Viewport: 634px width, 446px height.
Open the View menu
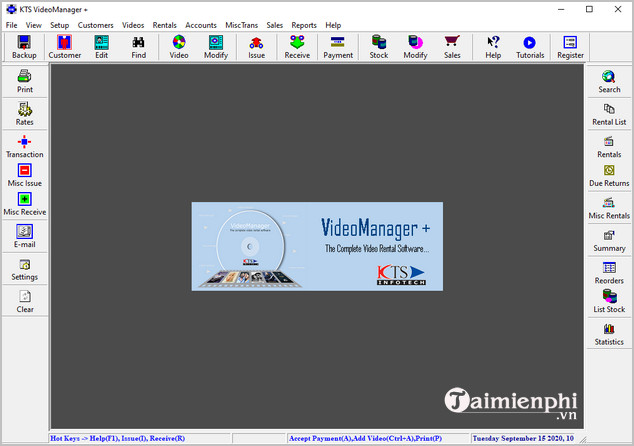coord(34,25)
